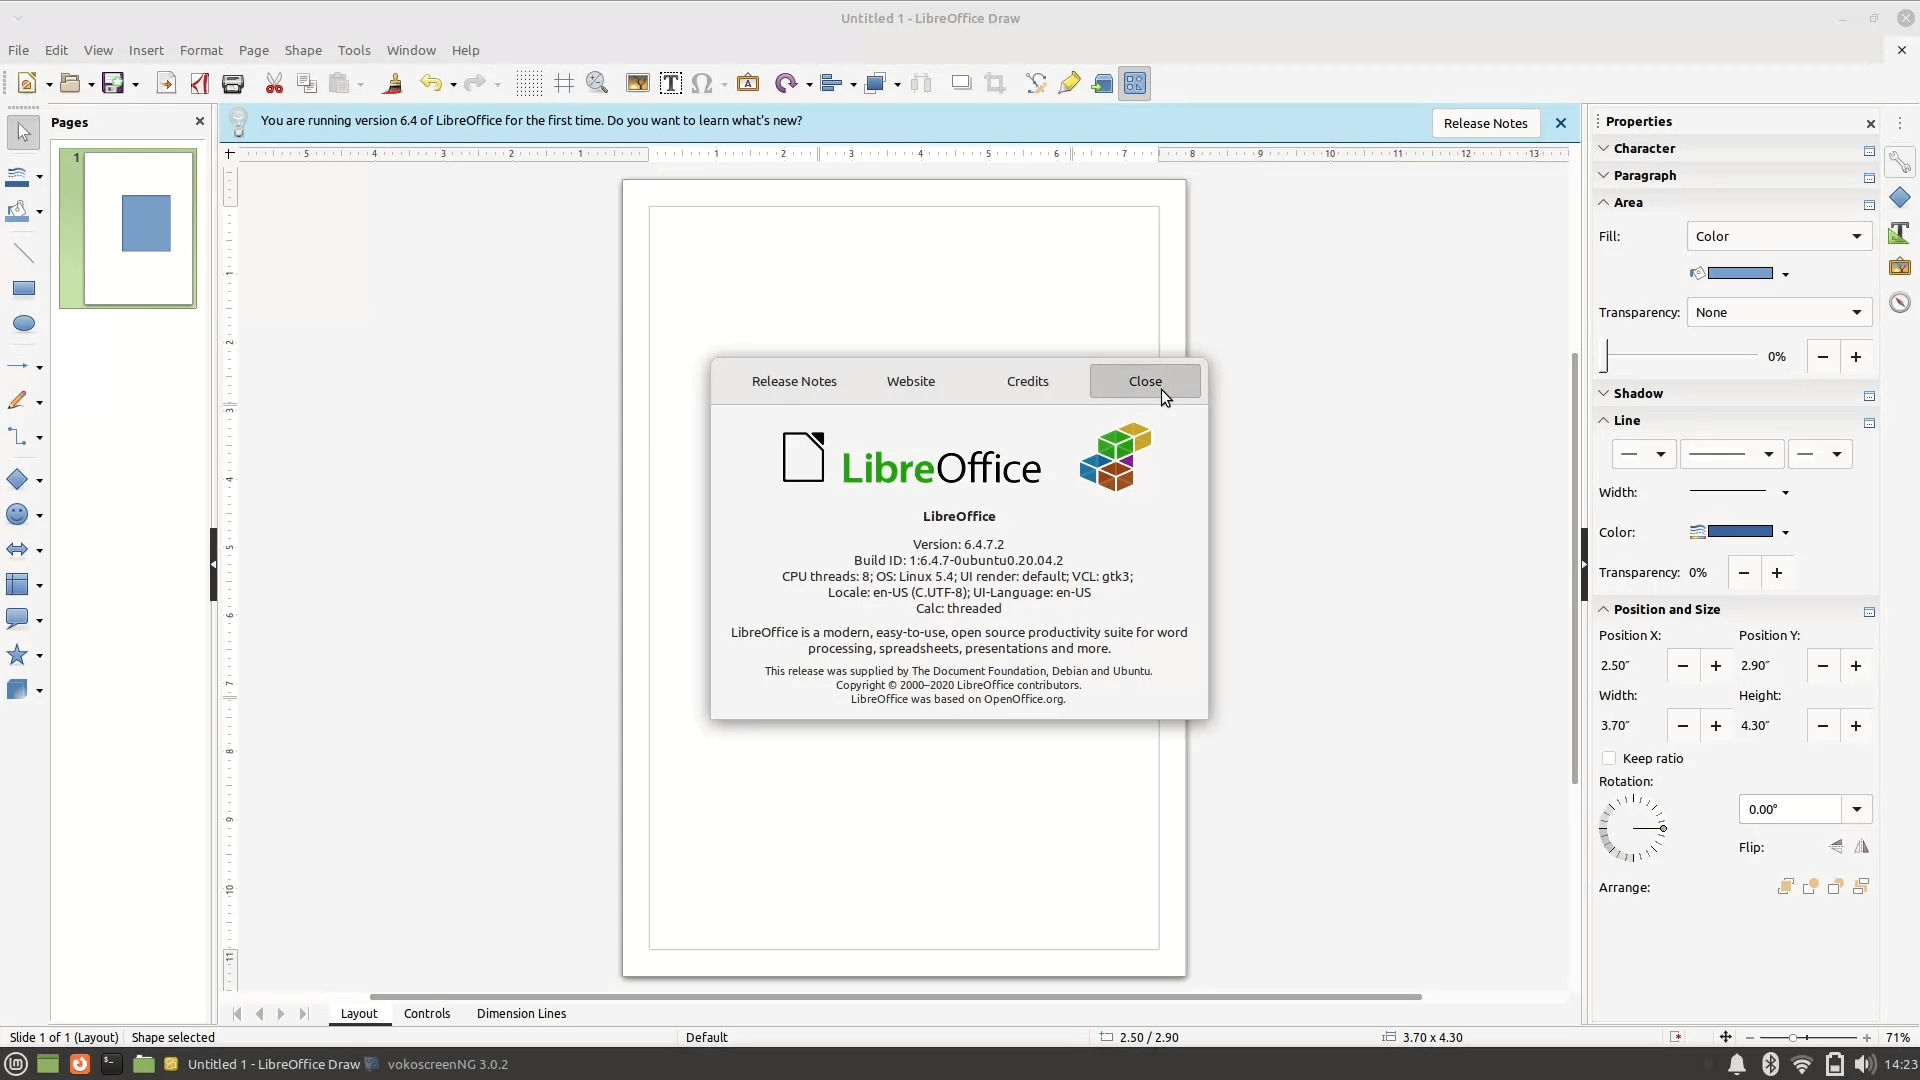Image resolution: width=1920 pixels, height=1080 pixels.
Task: Select the Ellipse drawing tool
Action: (24, 324)
